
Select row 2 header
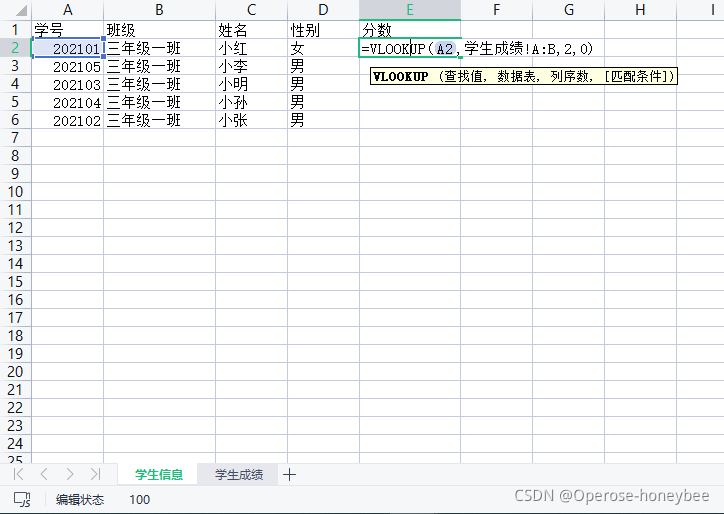[15, 48]
